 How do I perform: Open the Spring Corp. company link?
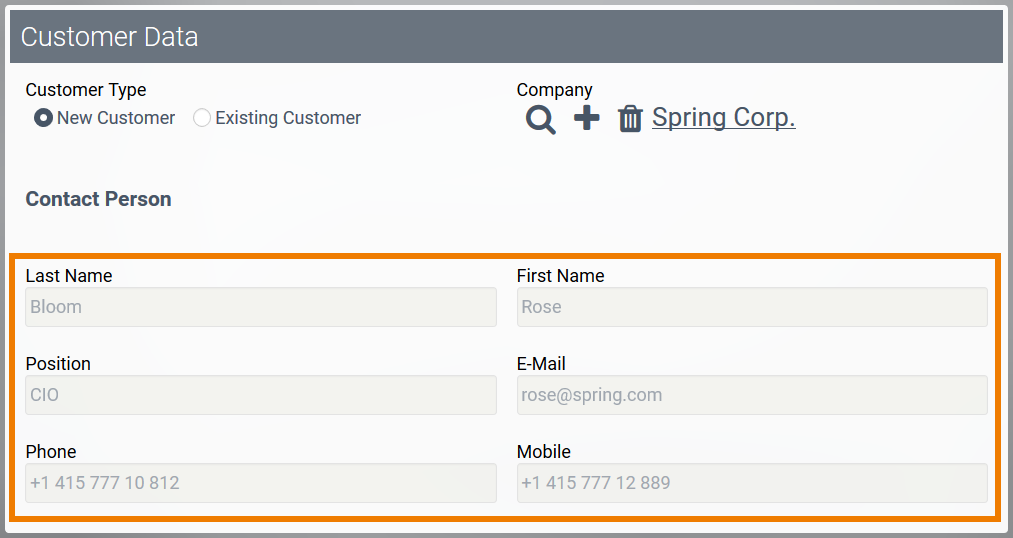coord(723,118)
